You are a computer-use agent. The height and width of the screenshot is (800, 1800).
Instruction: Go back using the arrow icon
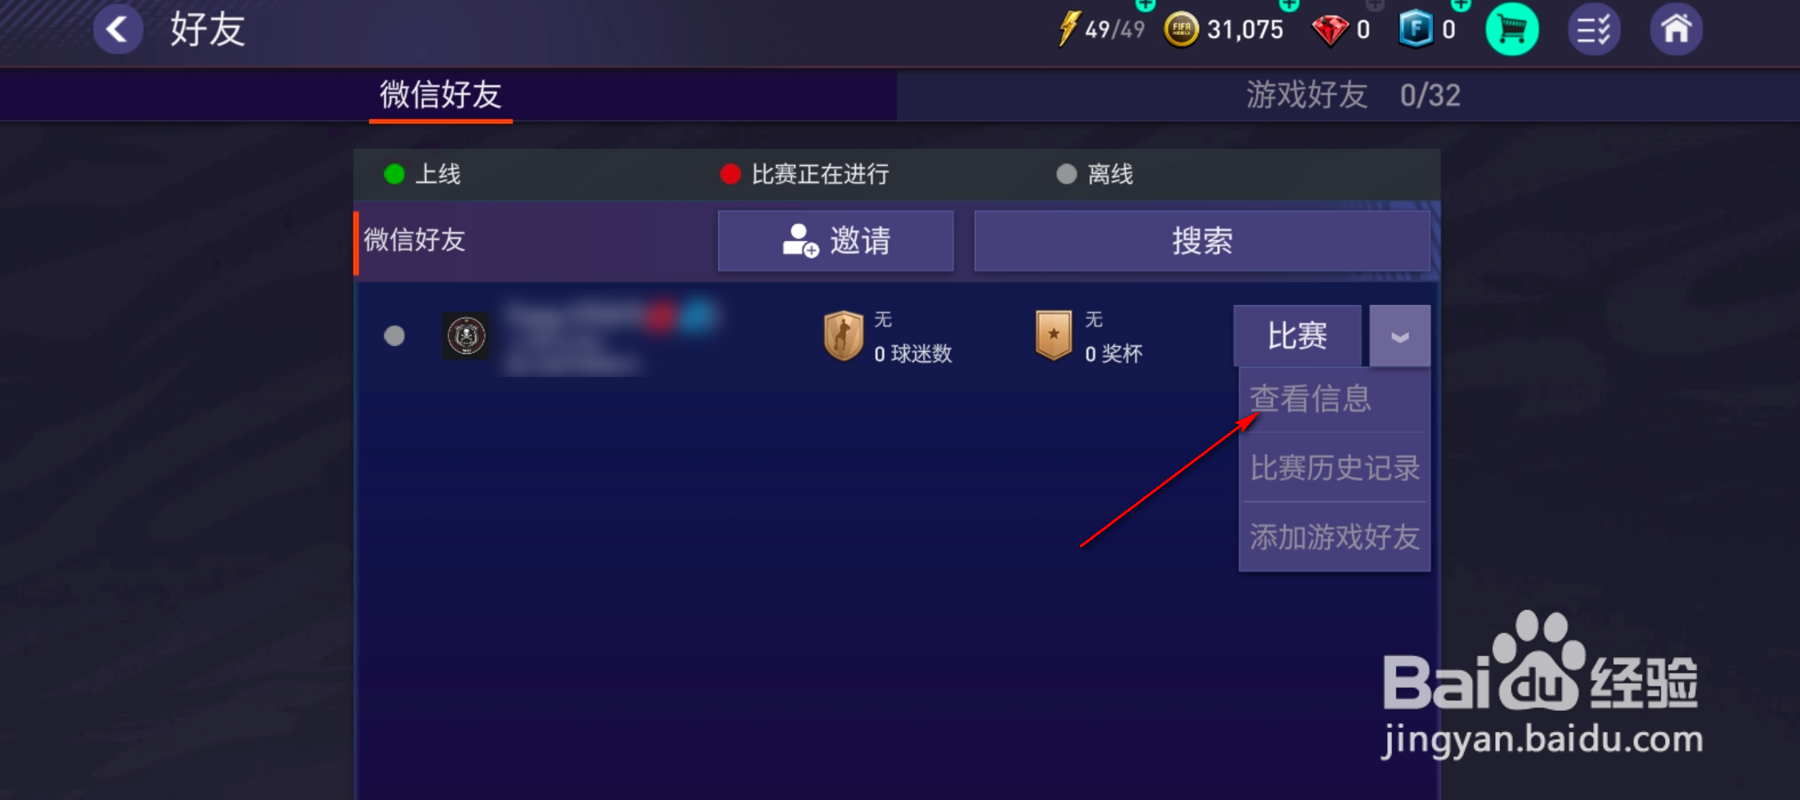[x=118, y=29]
